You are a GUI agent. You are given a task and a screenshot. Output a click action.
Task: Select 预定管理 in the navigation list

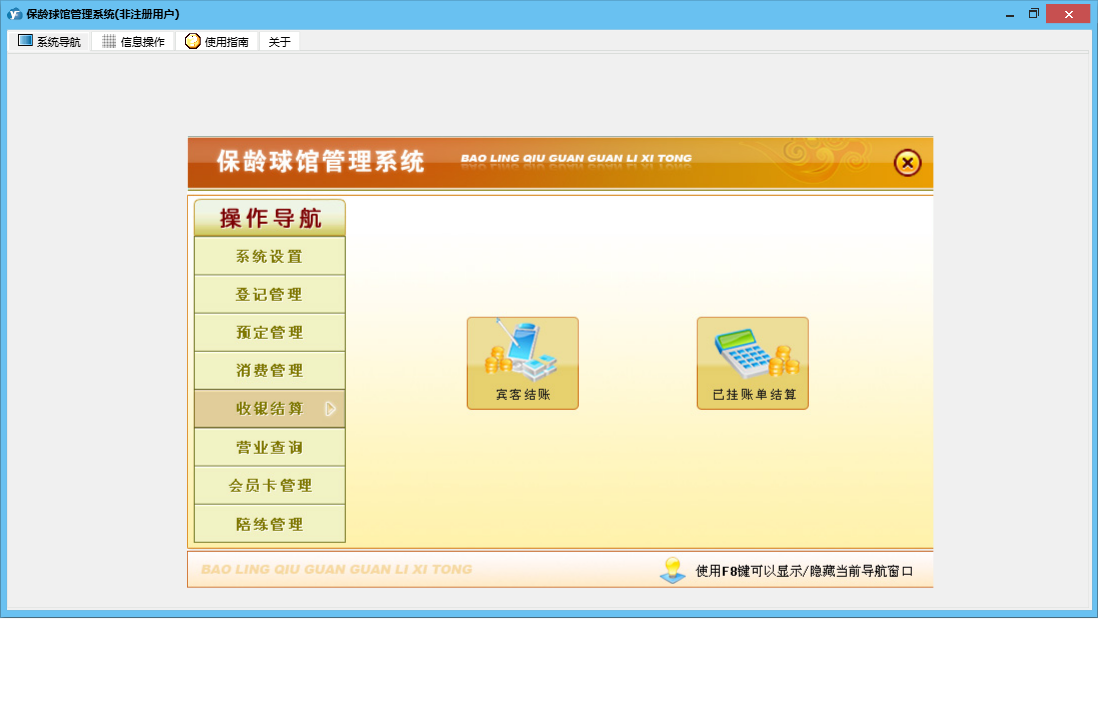point(270,332)
